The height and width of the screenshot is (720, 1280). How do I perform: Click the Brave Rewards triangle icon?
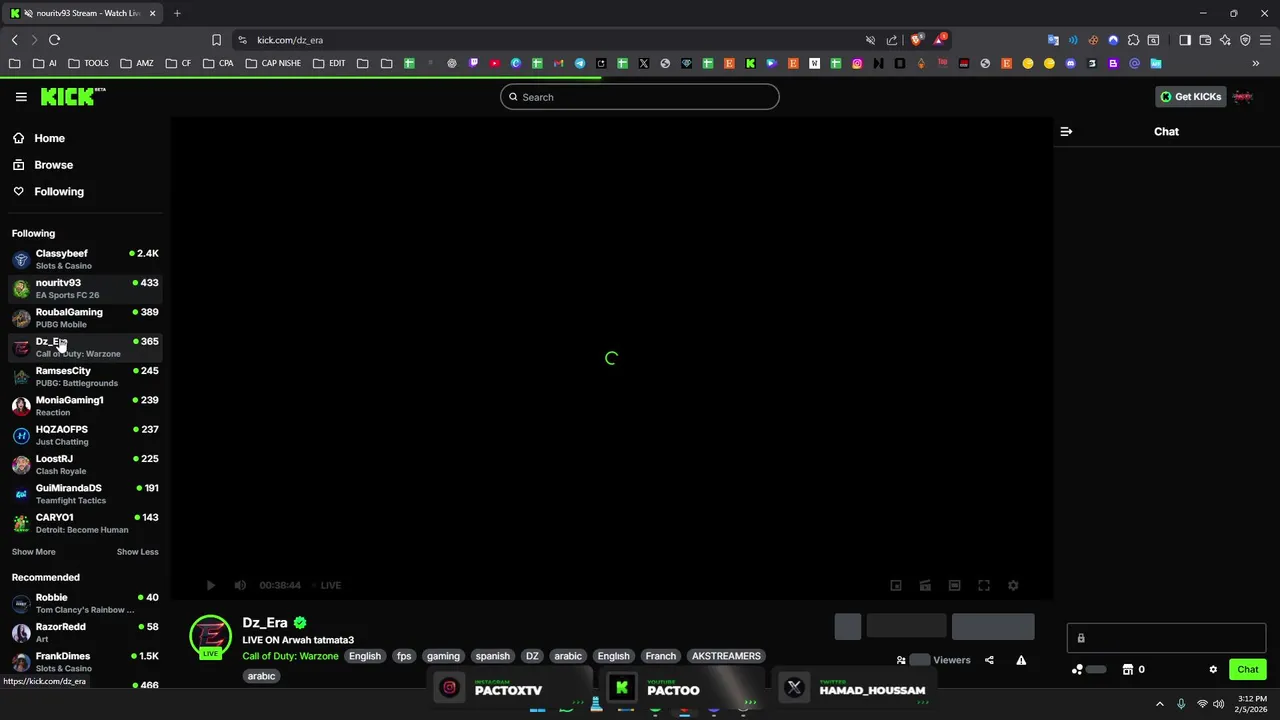[x=940, y=40]
